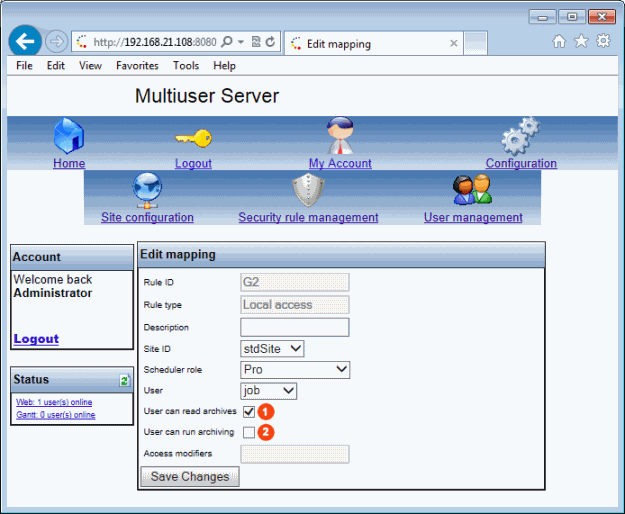Image resolution: width=625 pixels, height=514 pixels.
Task: Open the Gantt: 0 user(s) online link
Action: [x=56, y=415]
